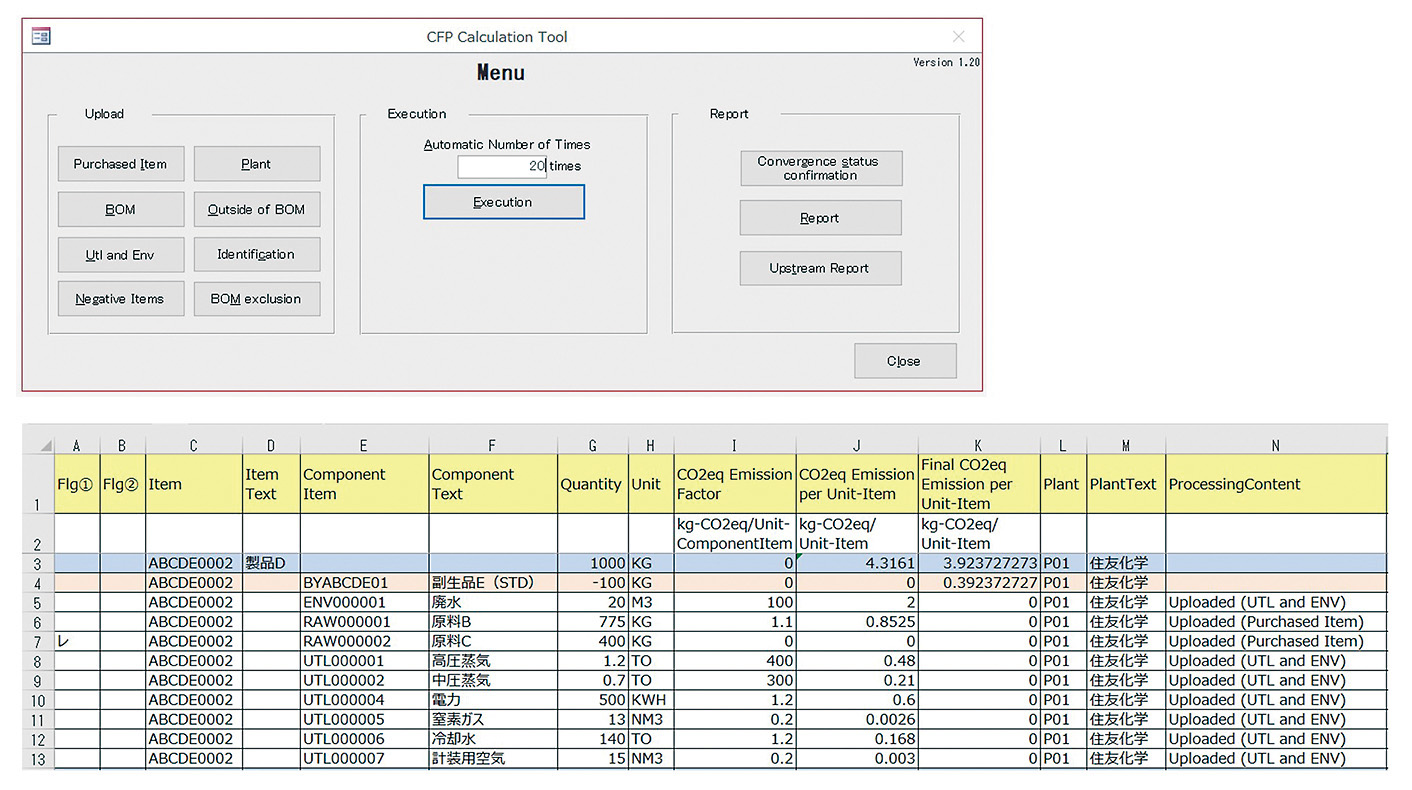Screen dimensions: 1412x790
Task: Open Convergence status confirmation
Action: [820, 168]
